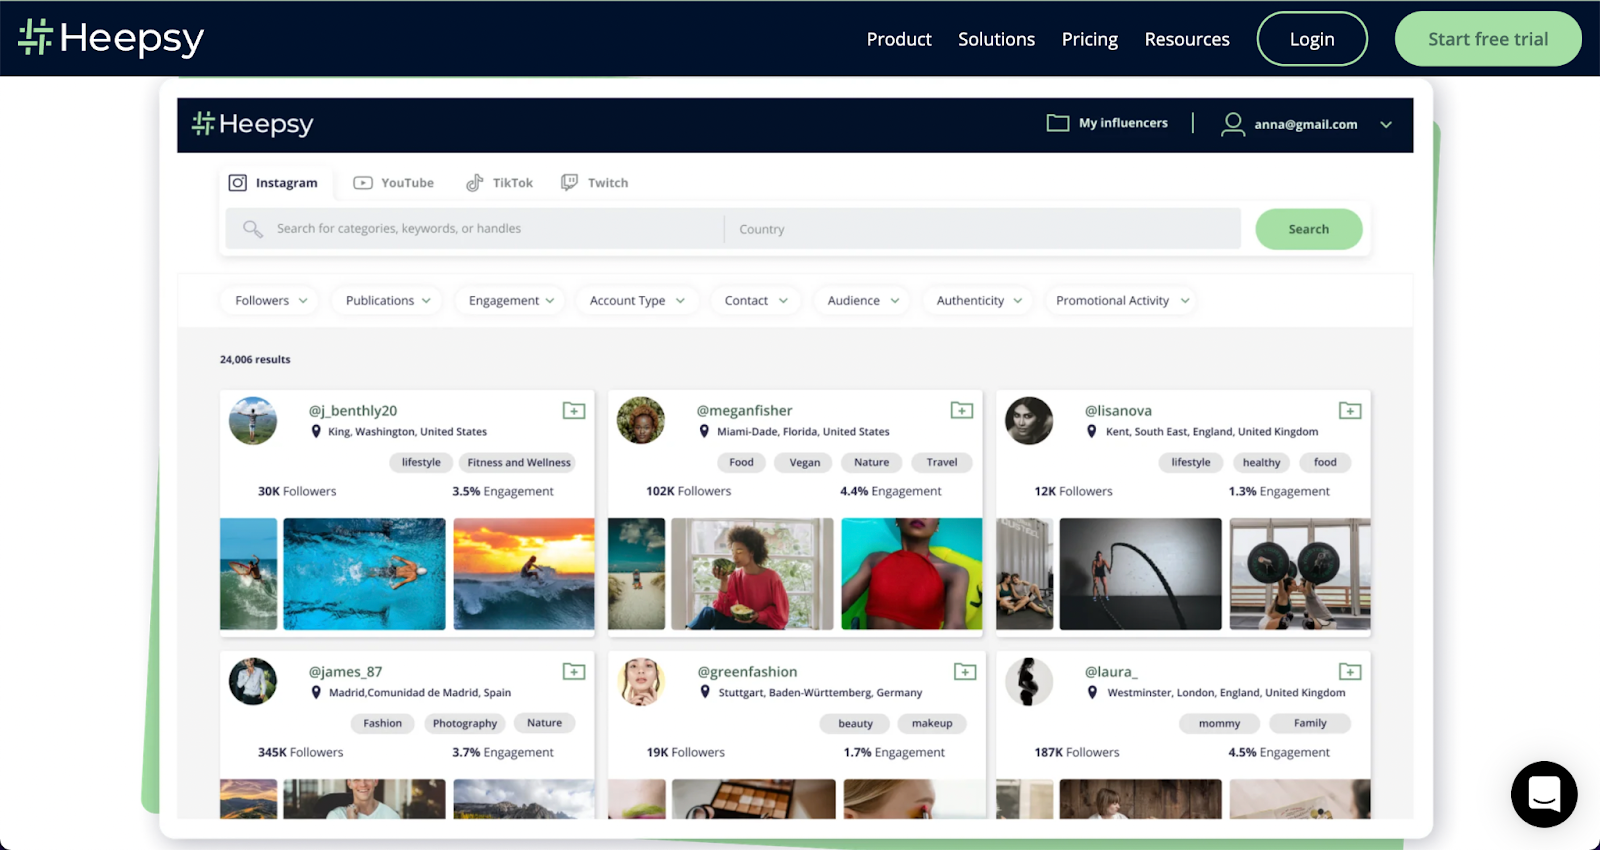Open the Resources menu

1187,39
